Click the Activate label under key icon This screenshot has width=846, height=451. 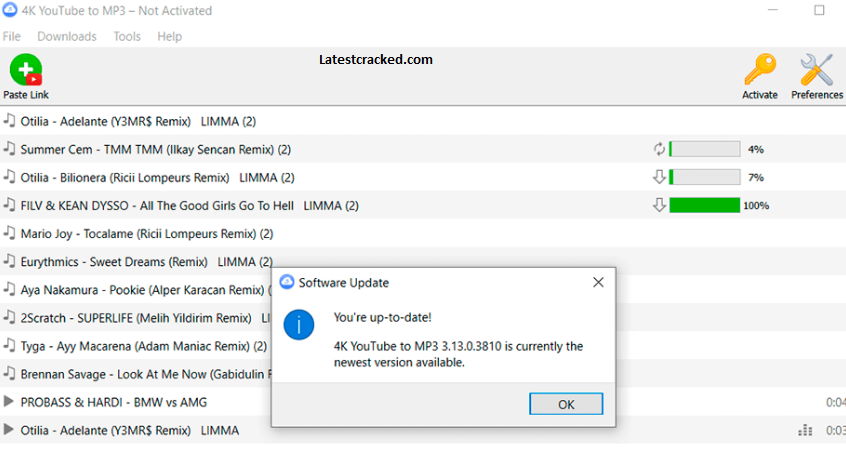pos(760,95)
